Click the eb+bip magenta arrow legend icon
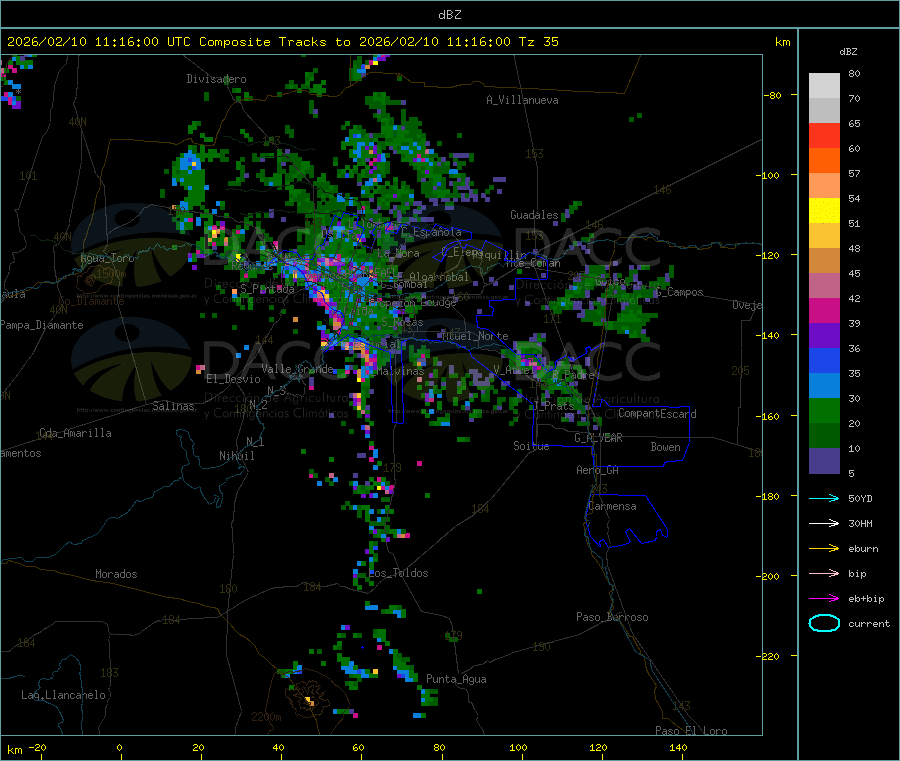Screen dimensions: 900x761 point(824,599)
